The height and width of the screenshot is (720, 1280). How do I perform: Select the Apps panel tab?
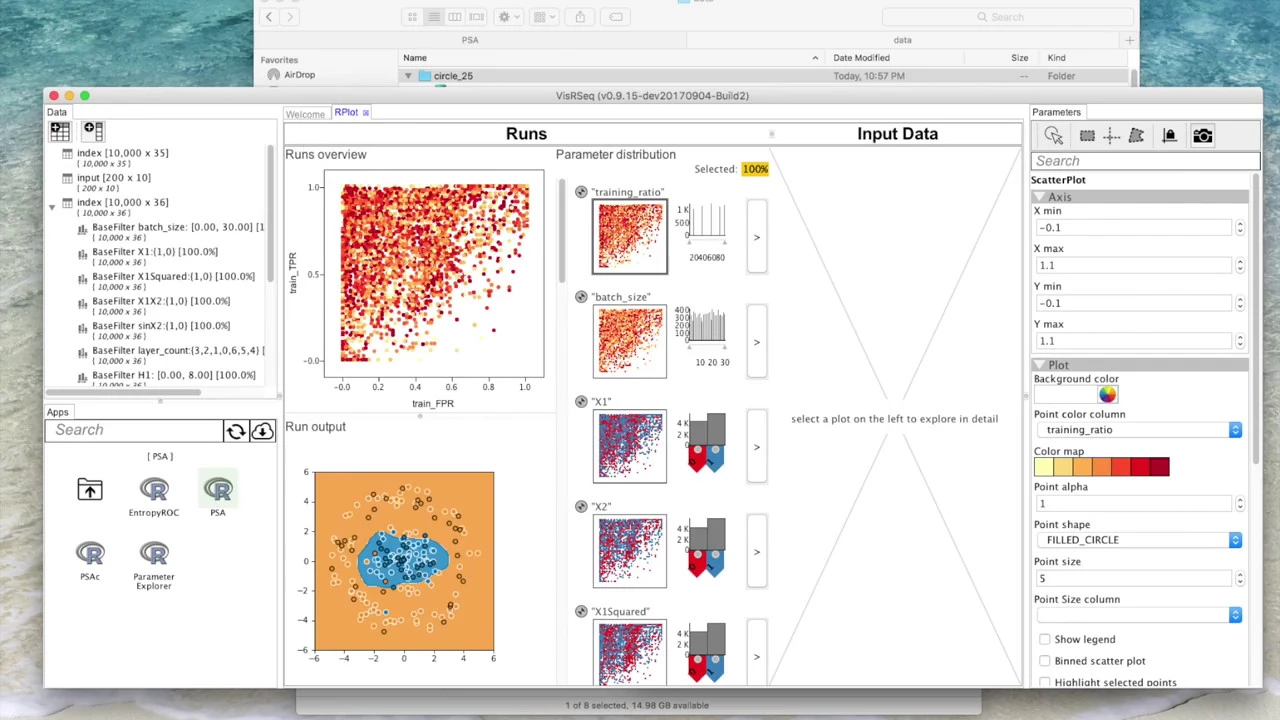[x=57, y=412]
